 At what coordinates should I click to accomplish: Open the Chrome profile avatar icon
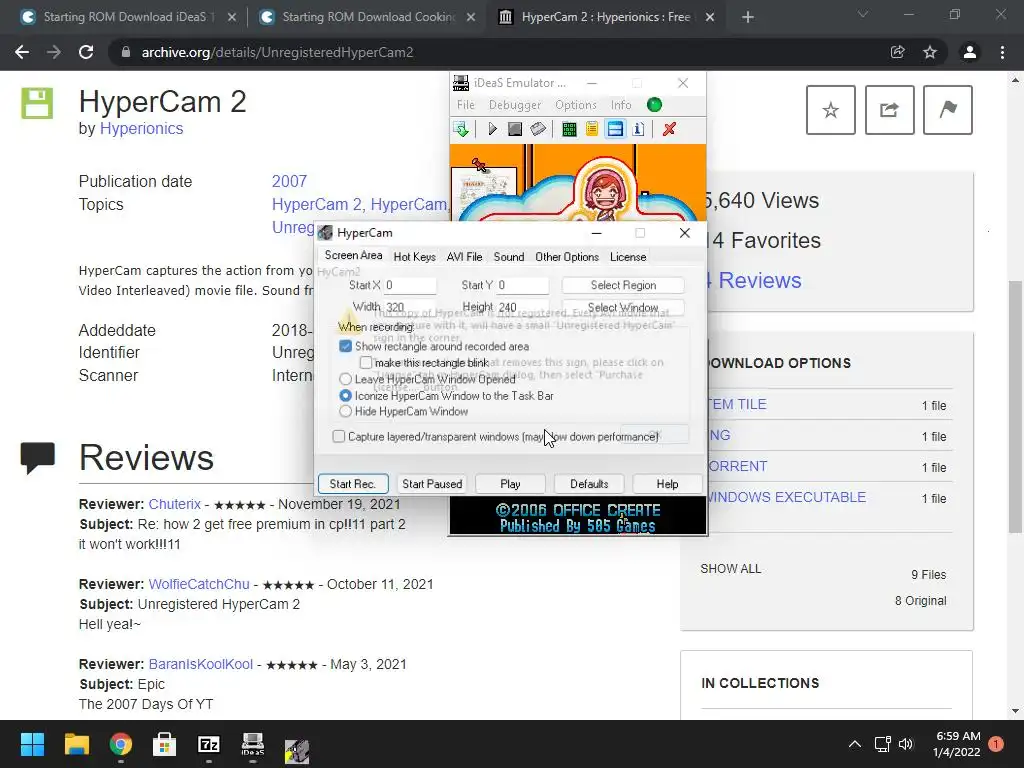coord(970,52)
